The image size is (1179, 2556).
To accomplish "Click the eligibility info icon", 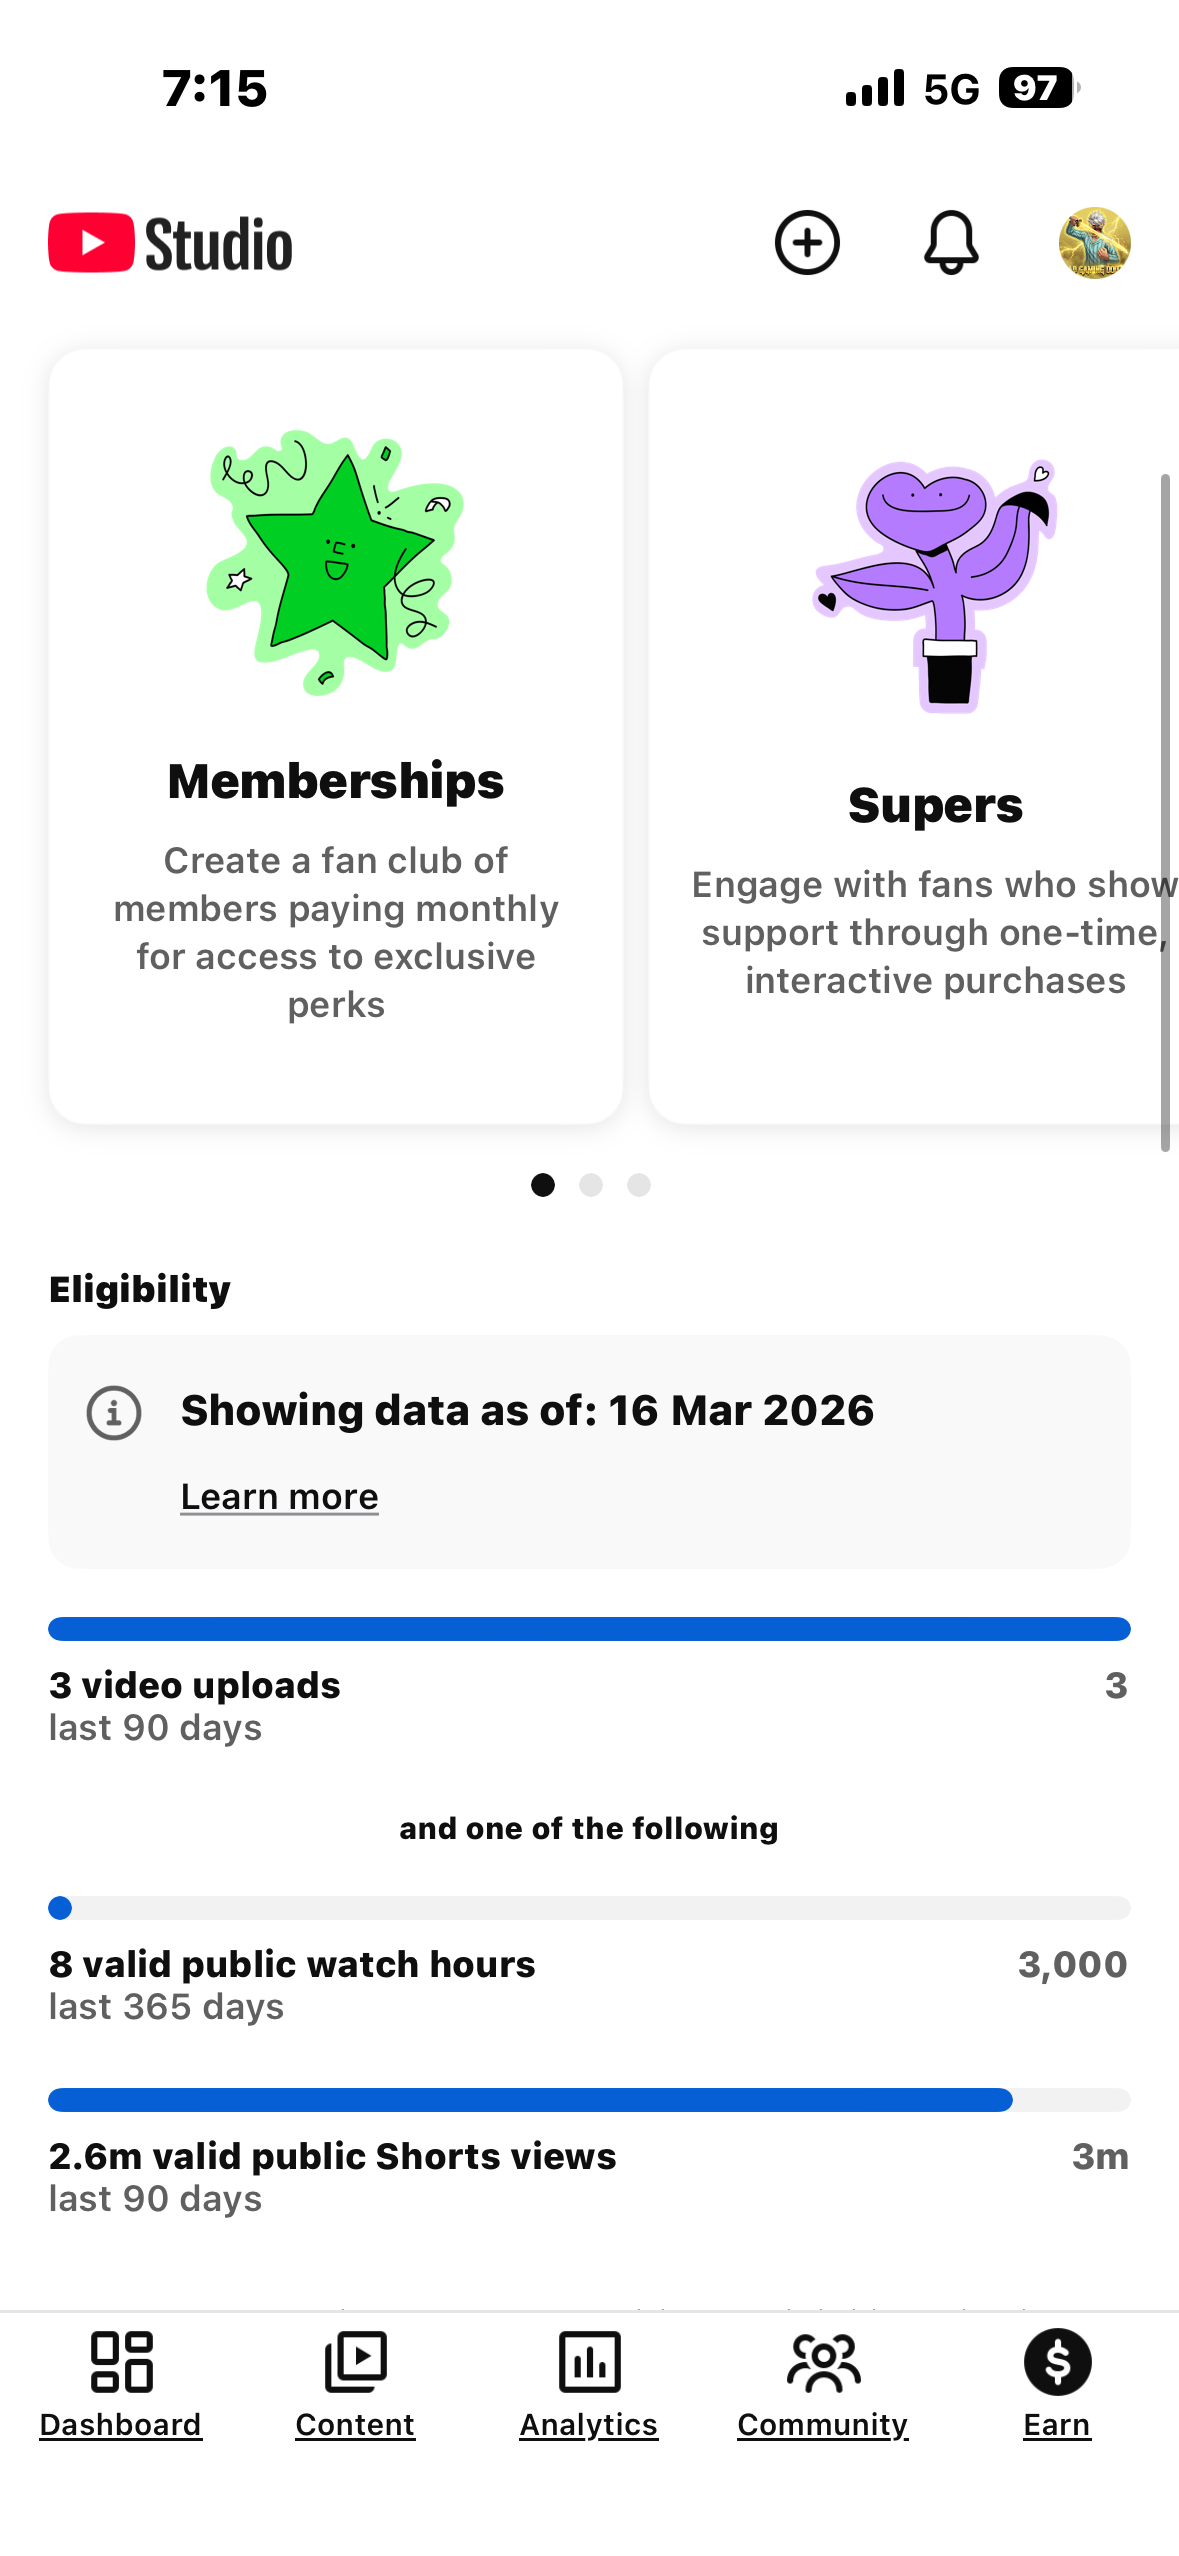I will pos(114,1413).
